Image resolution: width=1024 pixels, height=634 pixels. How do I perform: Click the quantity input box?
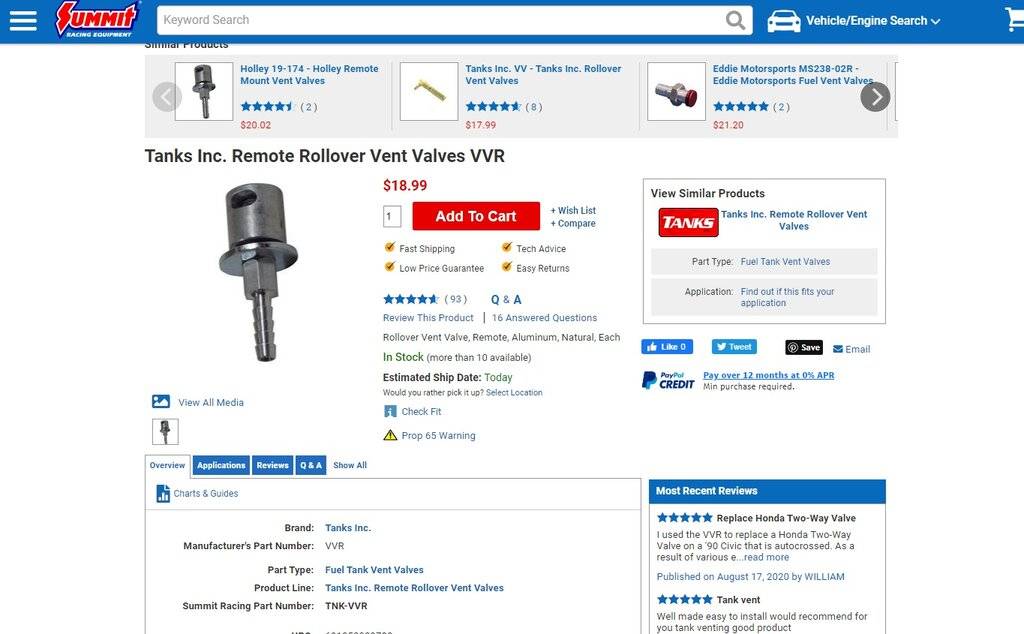click(392, 217)
